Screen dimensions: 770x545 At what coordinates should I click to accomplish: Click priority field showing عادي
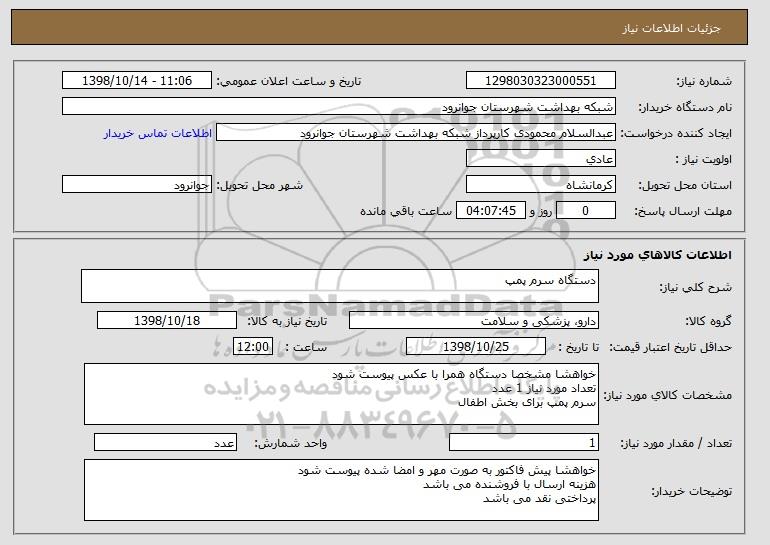pos(541,159)
